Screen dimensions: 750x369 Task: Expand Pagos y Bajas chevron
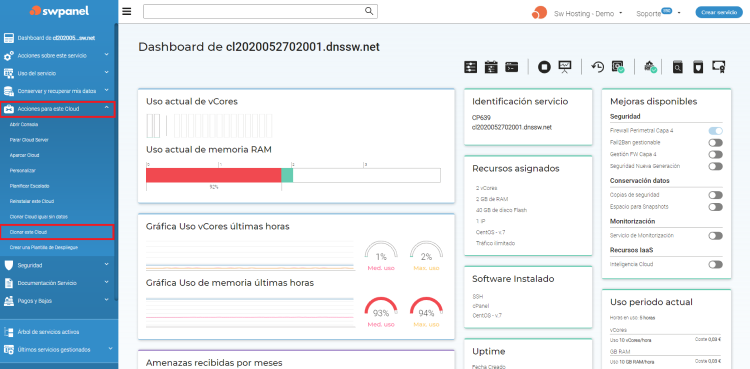[106, 300]
